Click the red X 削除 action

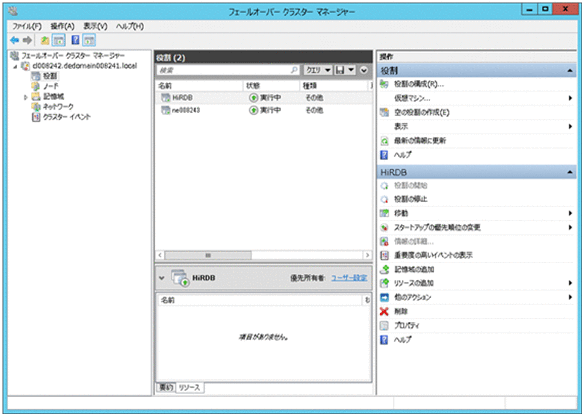(x=394, y=311)
